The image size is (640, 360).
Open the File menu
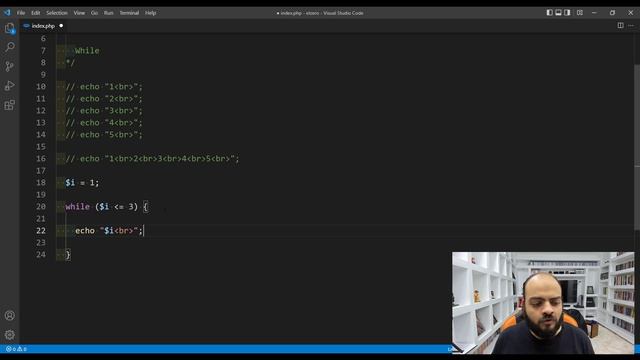[x=21, y=13]
